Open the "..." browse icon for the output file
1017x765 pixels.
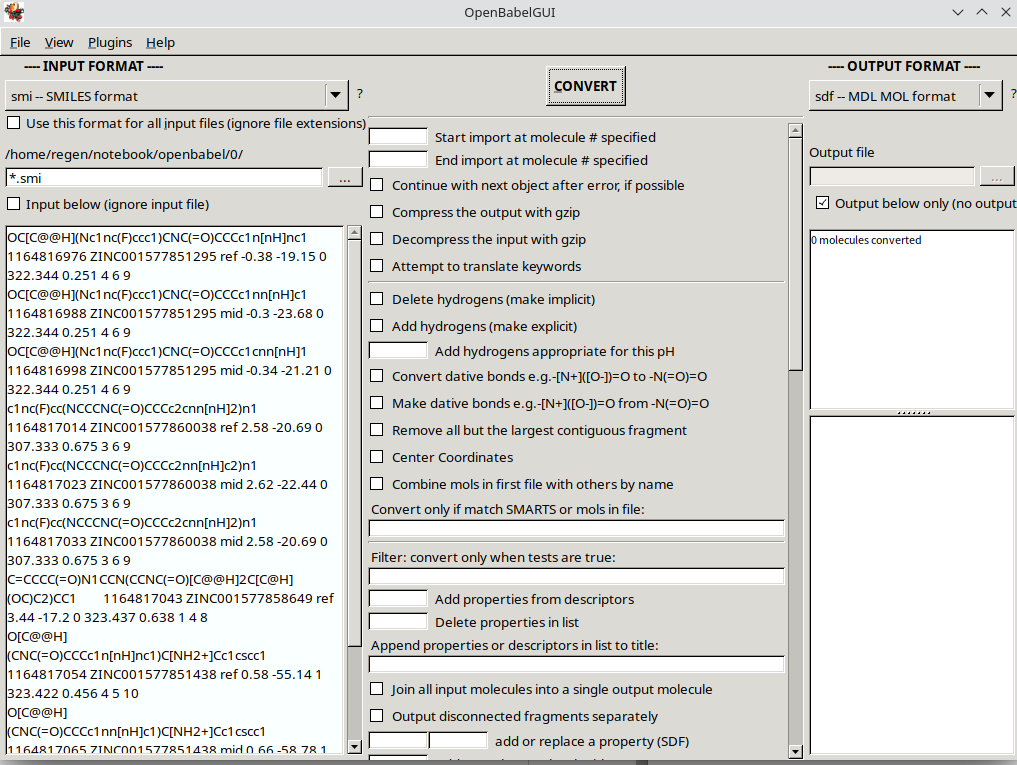996,175
